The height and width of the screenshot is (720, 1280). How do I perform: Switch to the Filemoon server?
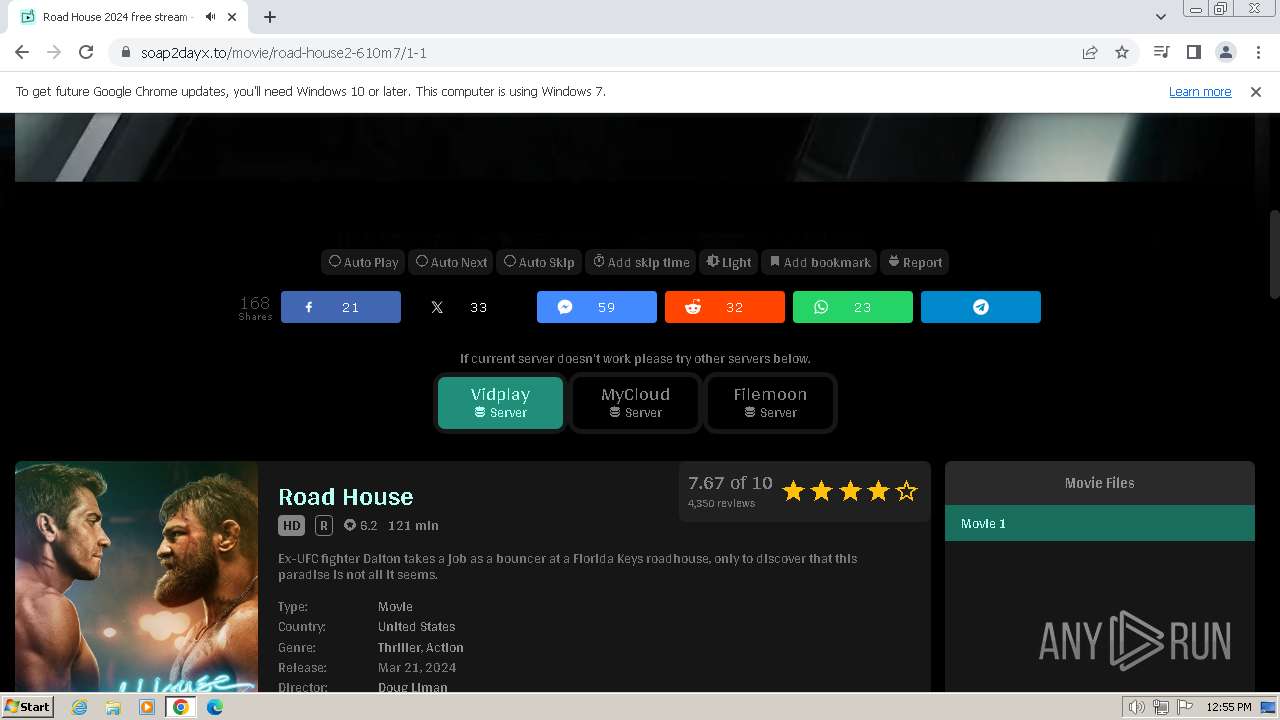(770, 402)
